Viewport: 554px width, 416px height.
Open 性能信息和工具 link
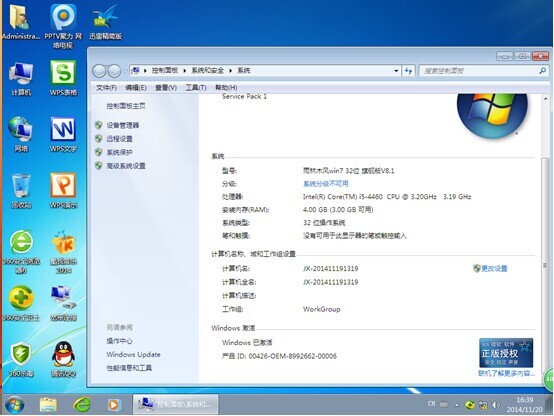coord(129,368)
